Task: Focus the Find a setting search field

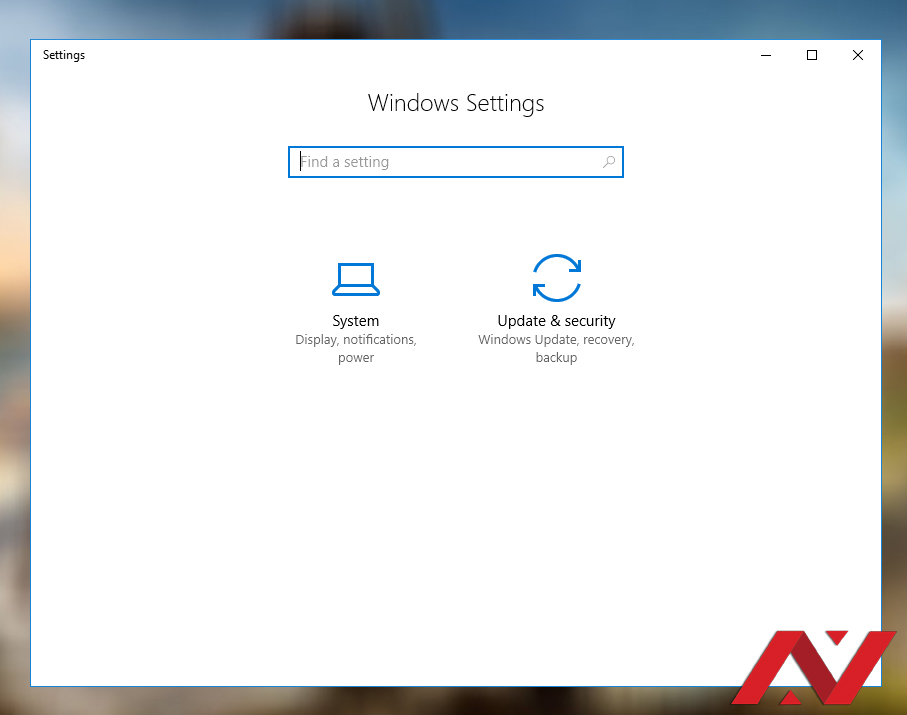Action: click(456, 162)
